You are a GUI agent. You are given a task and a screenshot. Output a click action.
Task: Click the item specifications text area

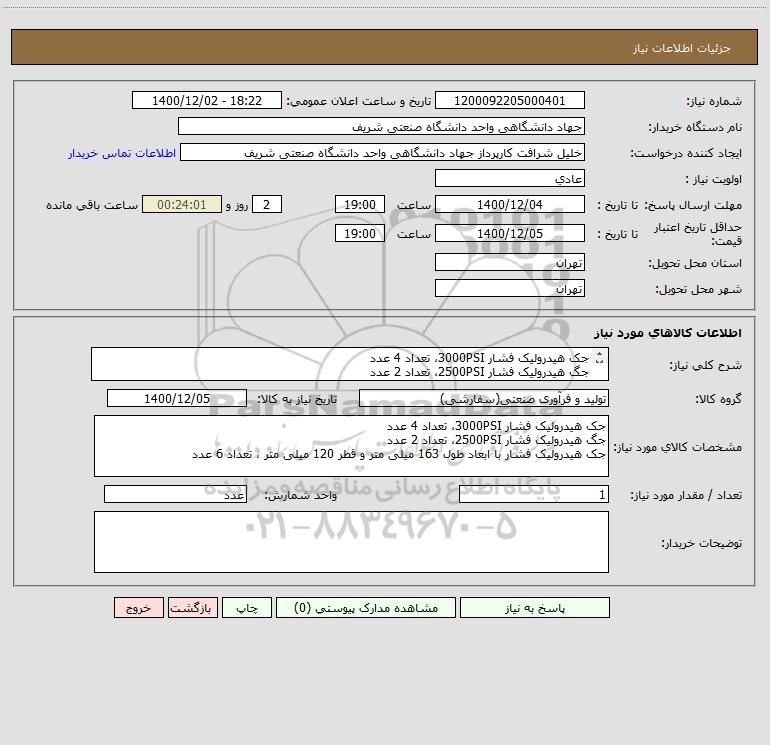[x=351, y=446]
